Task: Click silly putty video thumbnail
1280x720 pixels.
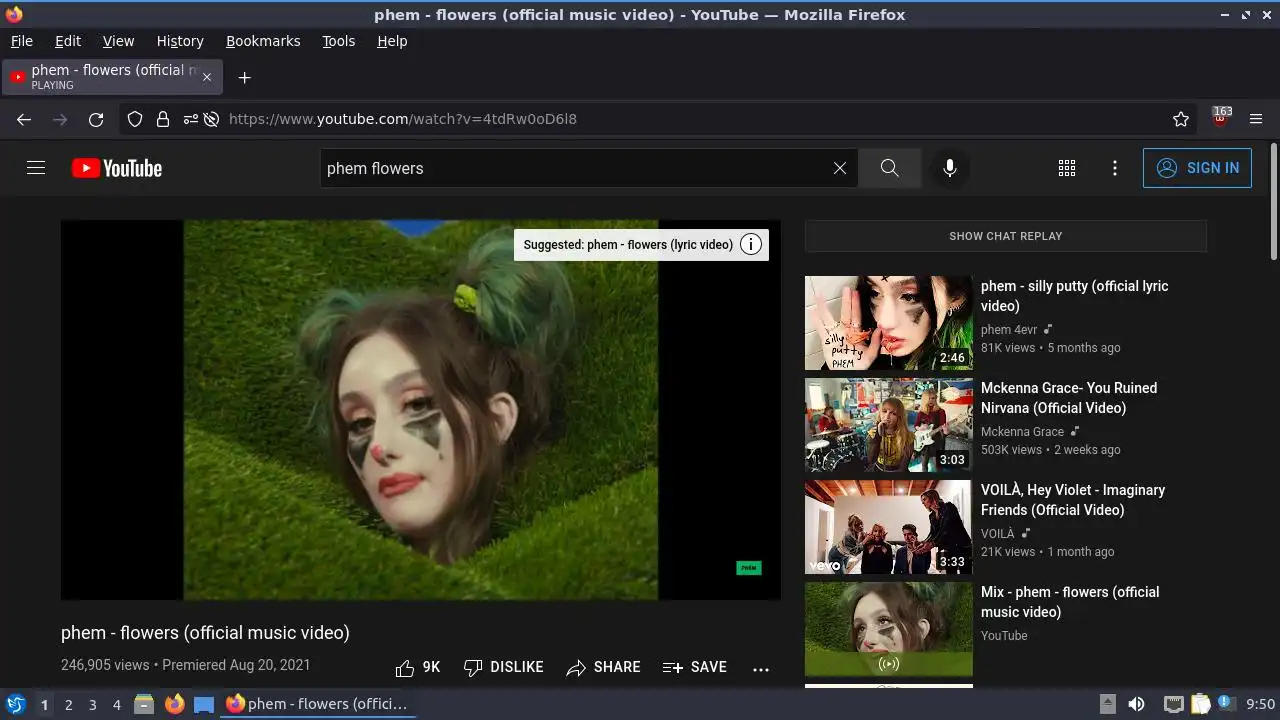Action: (x=888, y=323)
